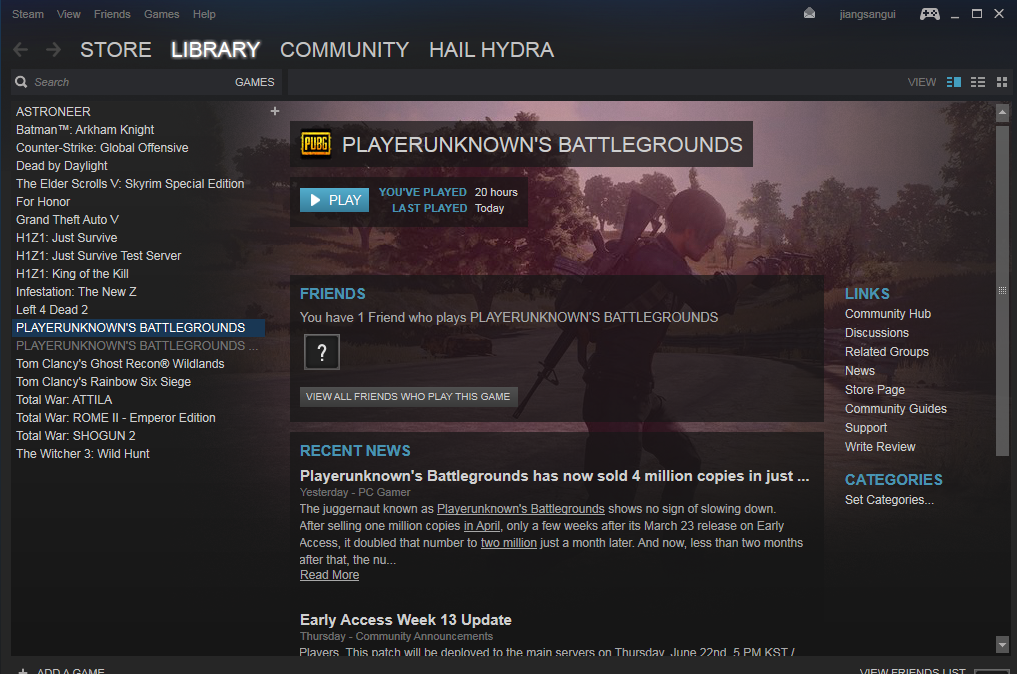The height and width of the screenshot is (674, 1017).
Task: Open the View menu
Action: (x=69, y=14)
